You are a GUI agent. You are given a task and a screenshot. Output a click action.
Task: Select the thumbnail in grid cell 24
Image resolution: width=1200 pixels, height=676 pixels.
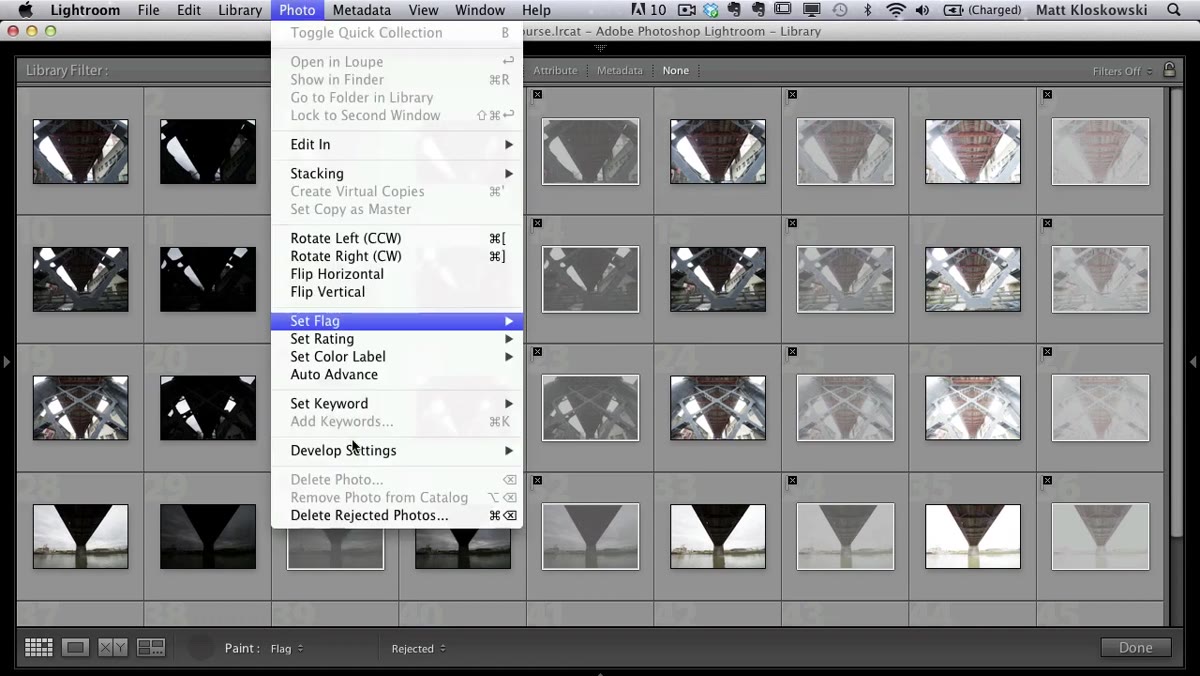718,407
